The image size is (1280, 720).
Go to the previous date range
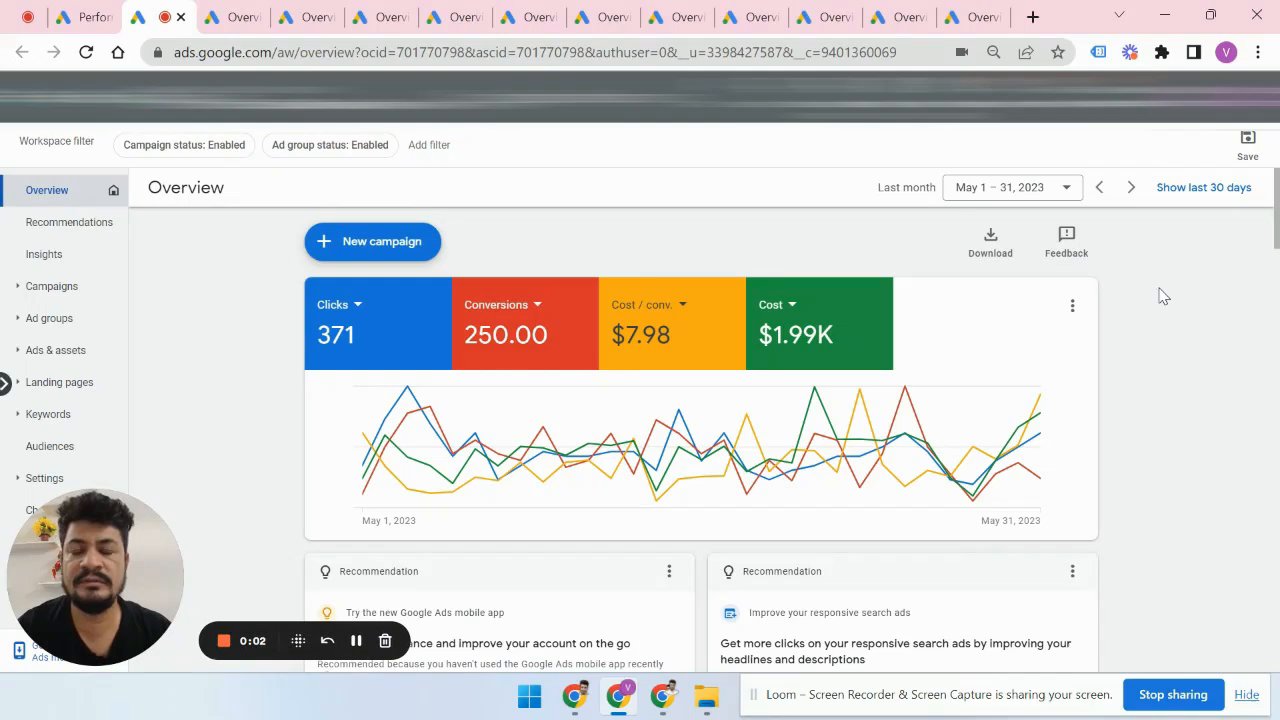tap(1099, 187)
